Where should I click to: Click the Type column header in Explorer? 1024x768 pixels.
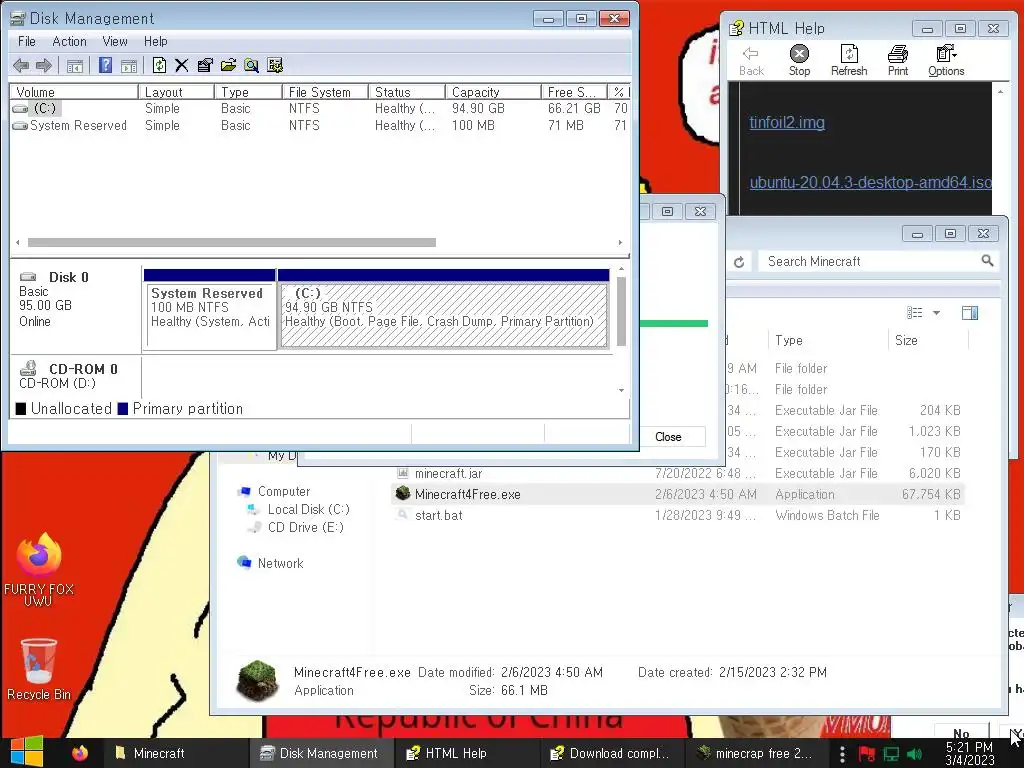coord(828,340)
